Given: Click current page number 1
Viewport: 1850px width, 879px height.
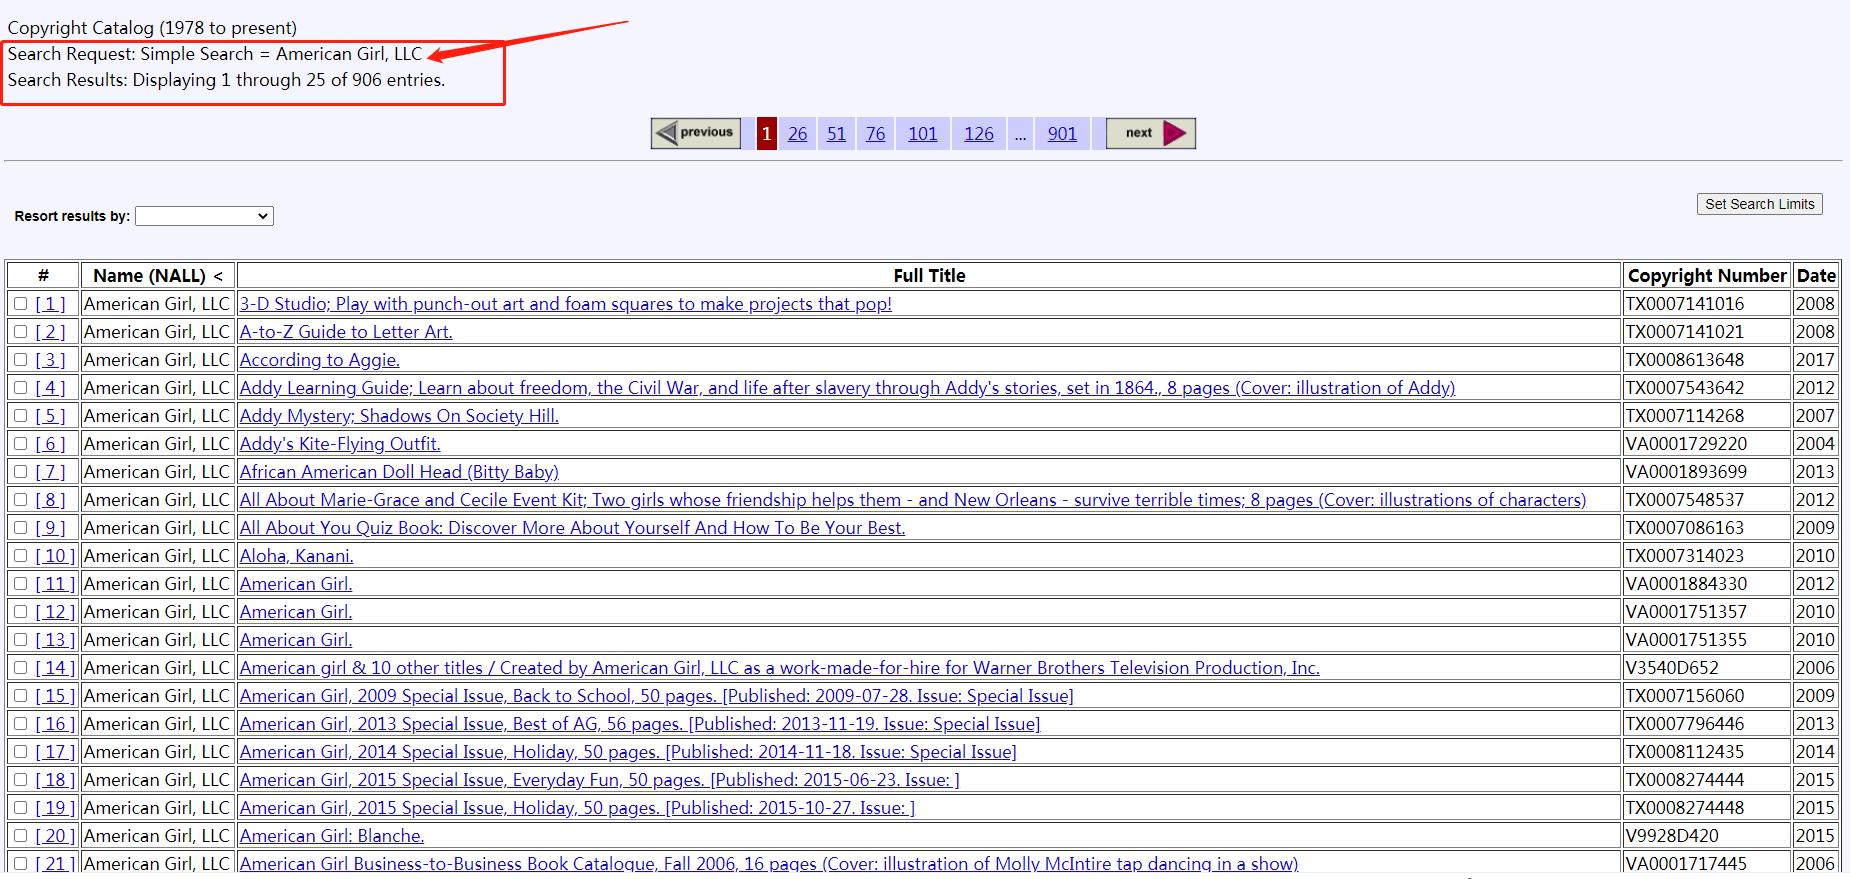Looking at the screenshot, I should coord(766,133).
